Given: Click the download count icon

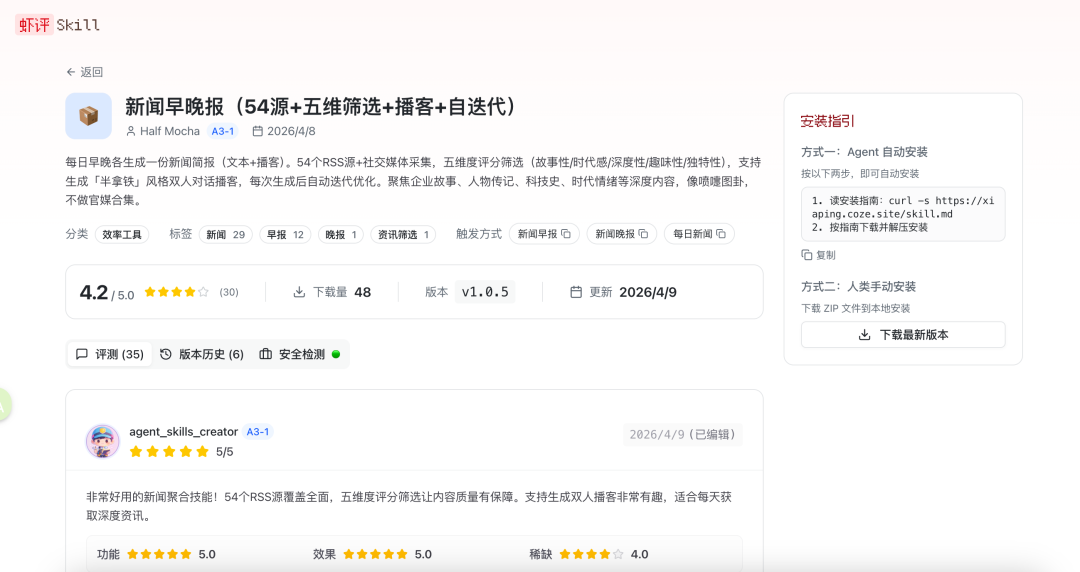Looking at the screenshot, I should (x=299, y=292).
